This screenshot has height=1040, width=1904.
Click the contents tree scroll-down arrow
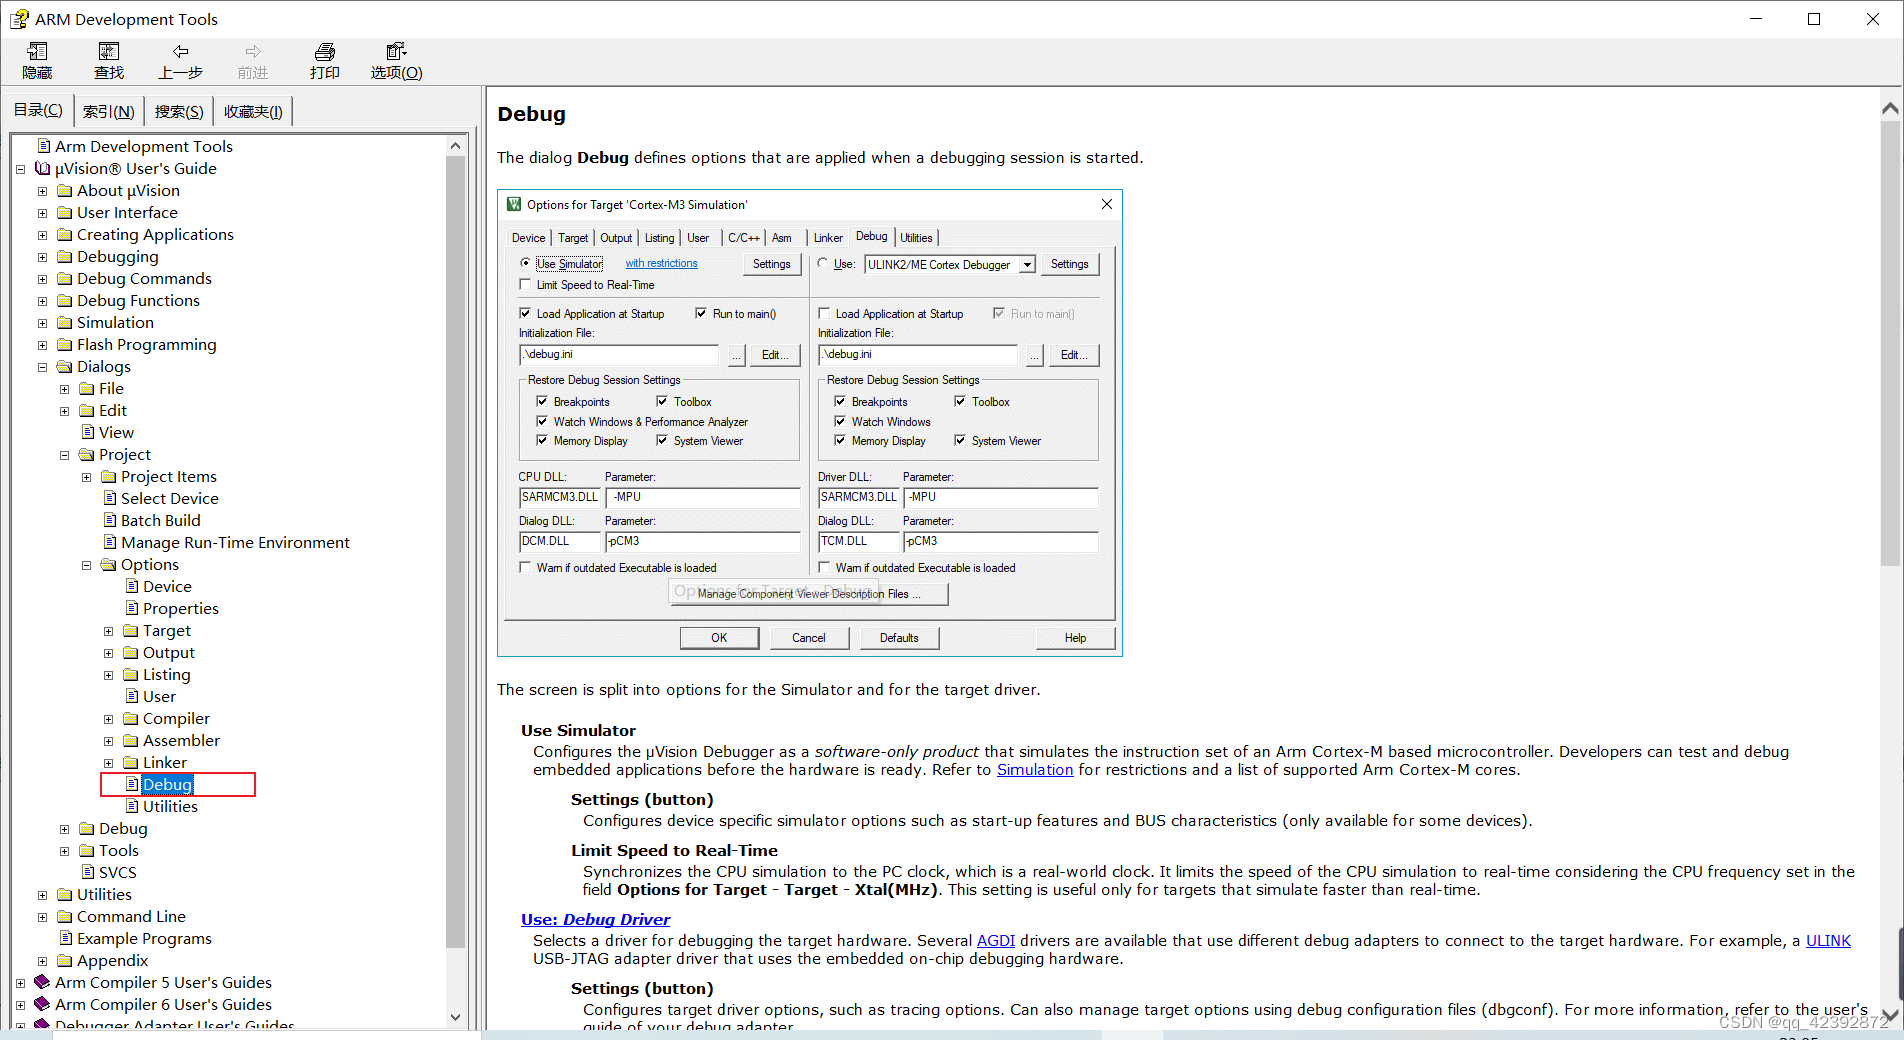click(455, 1017)
